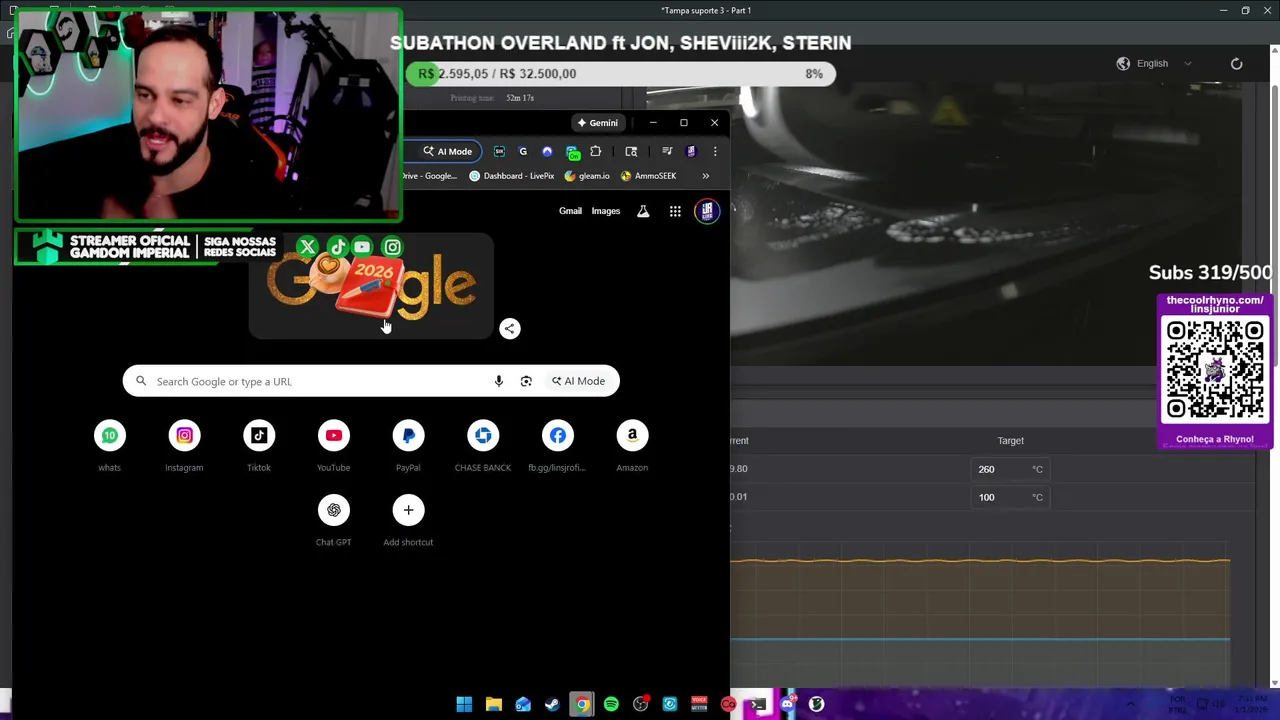Open the Amazon shortcut
Screen dimensions: 1280x720
click(x=632, y=445)
